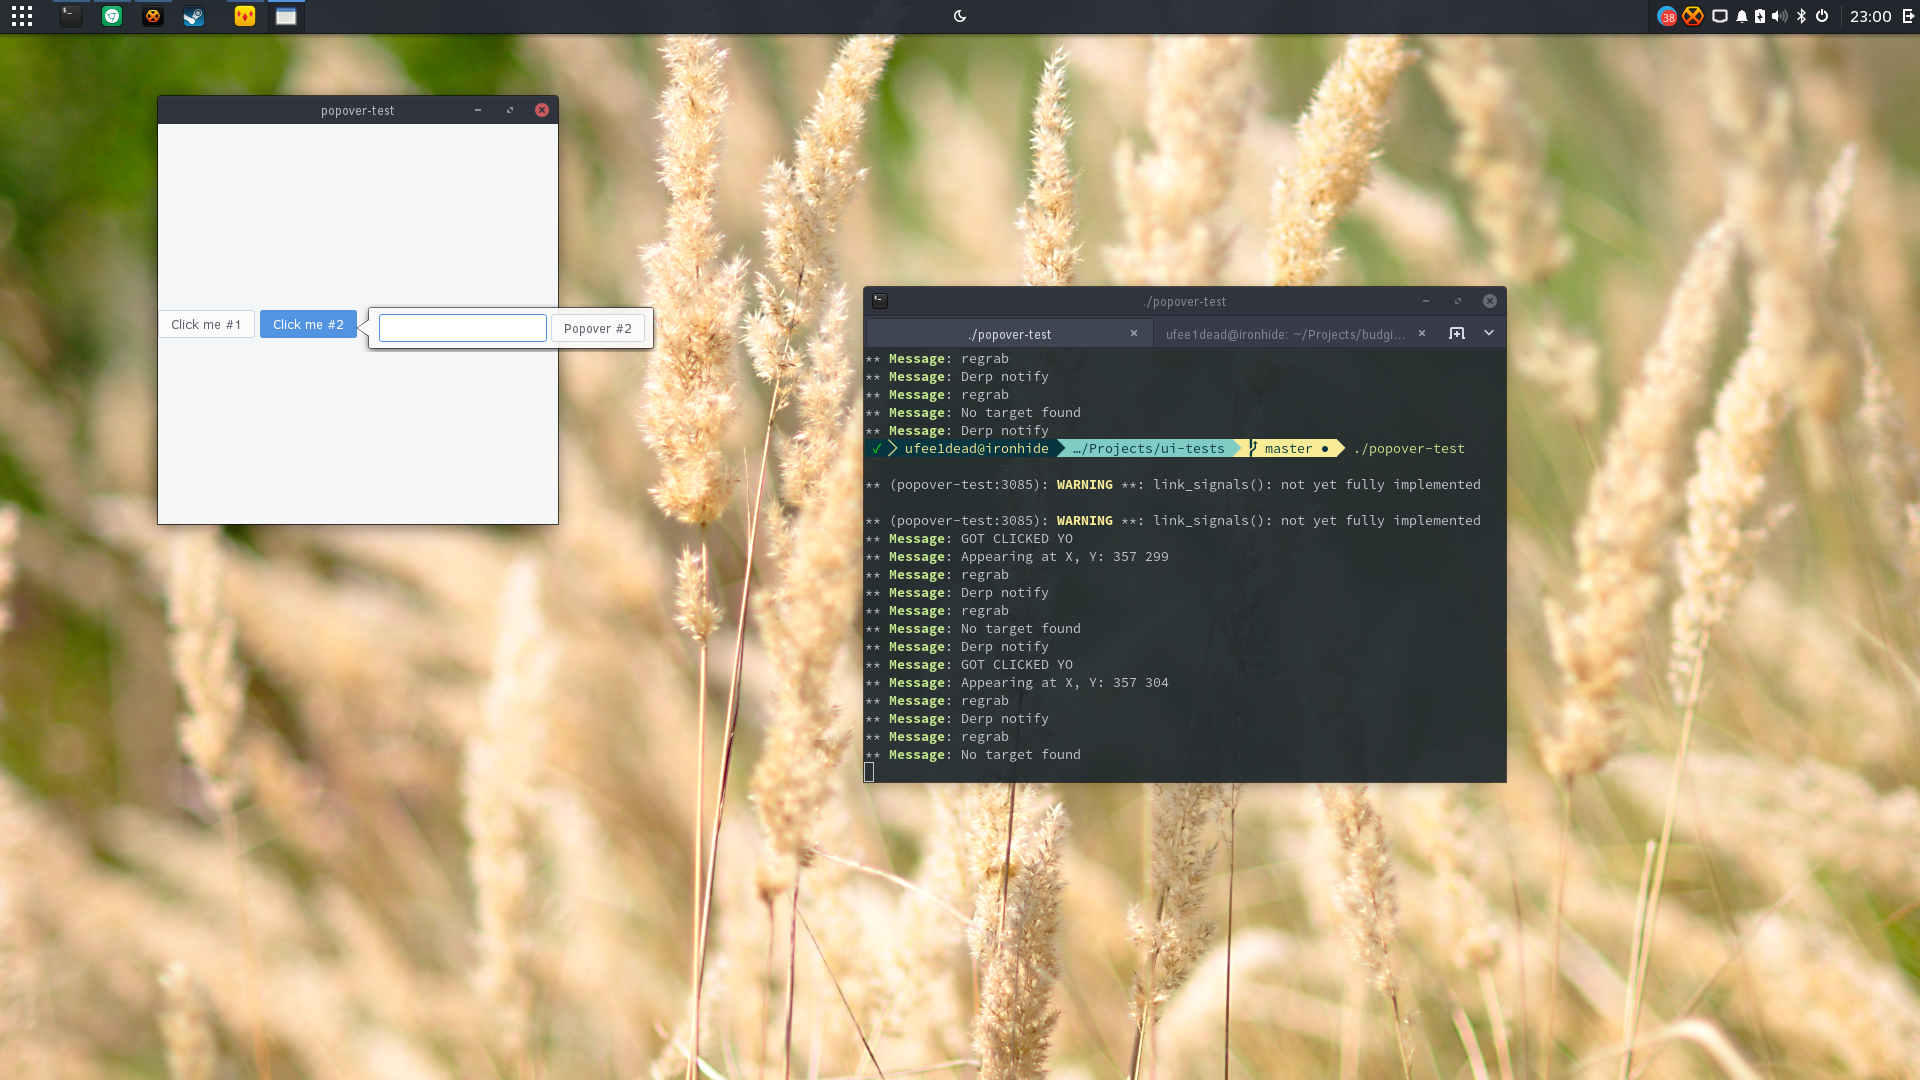Show notifications bell indicator
Viewport: 1920px width, 1080px height.
(x=1742, y=16)
